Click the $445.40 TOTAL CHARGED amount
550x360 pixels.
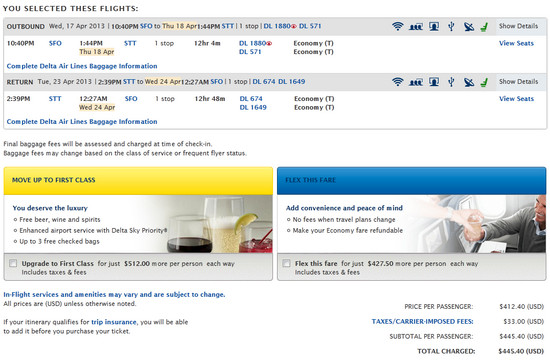(521, 351)
